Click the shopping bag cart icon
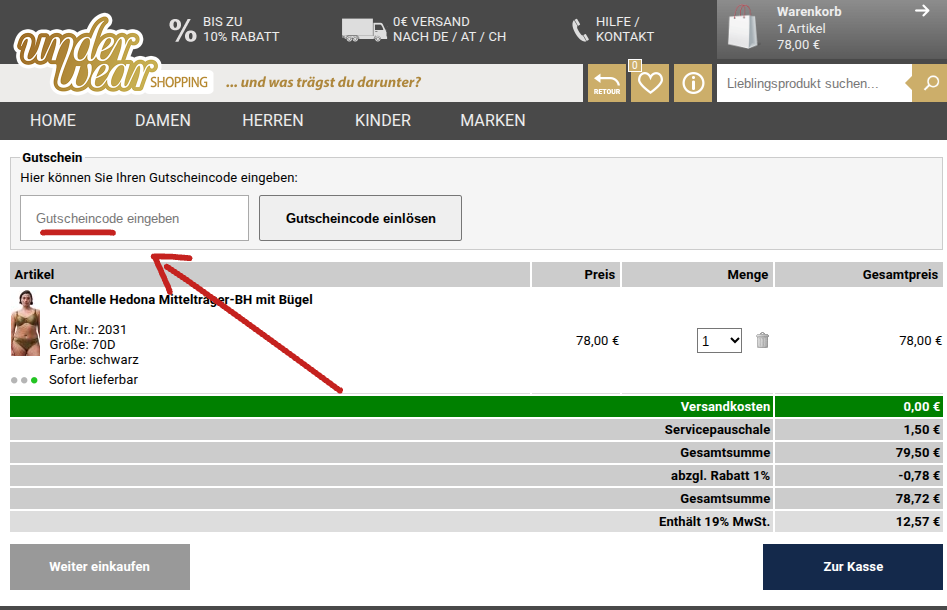The height and width of the screenshot is (610, 947). tap(743, 28)
